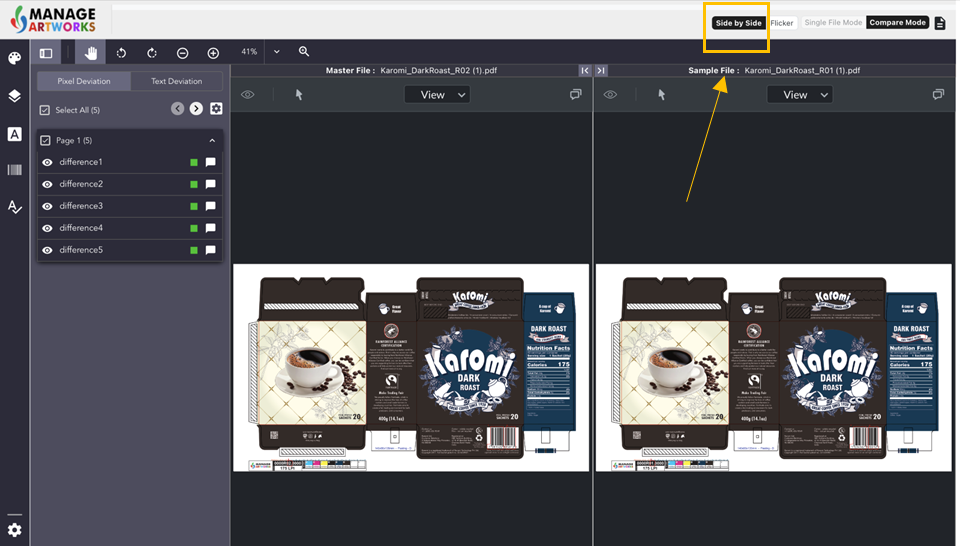Toggle sample pane visibility eye icon
The image size is (960, 548).
(x=610, y=95)
